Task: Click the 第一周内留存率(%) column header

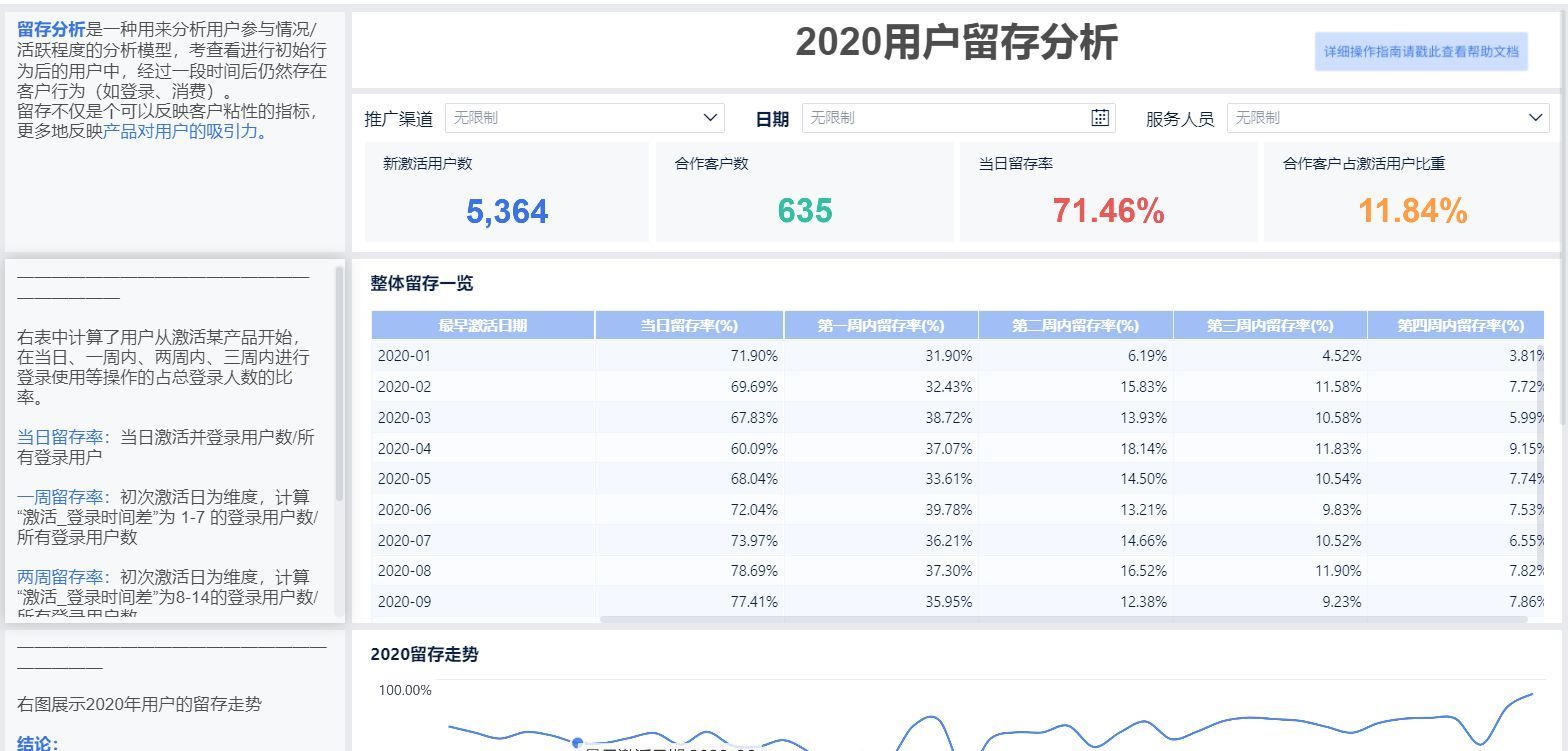Action: tap(881, 325)
